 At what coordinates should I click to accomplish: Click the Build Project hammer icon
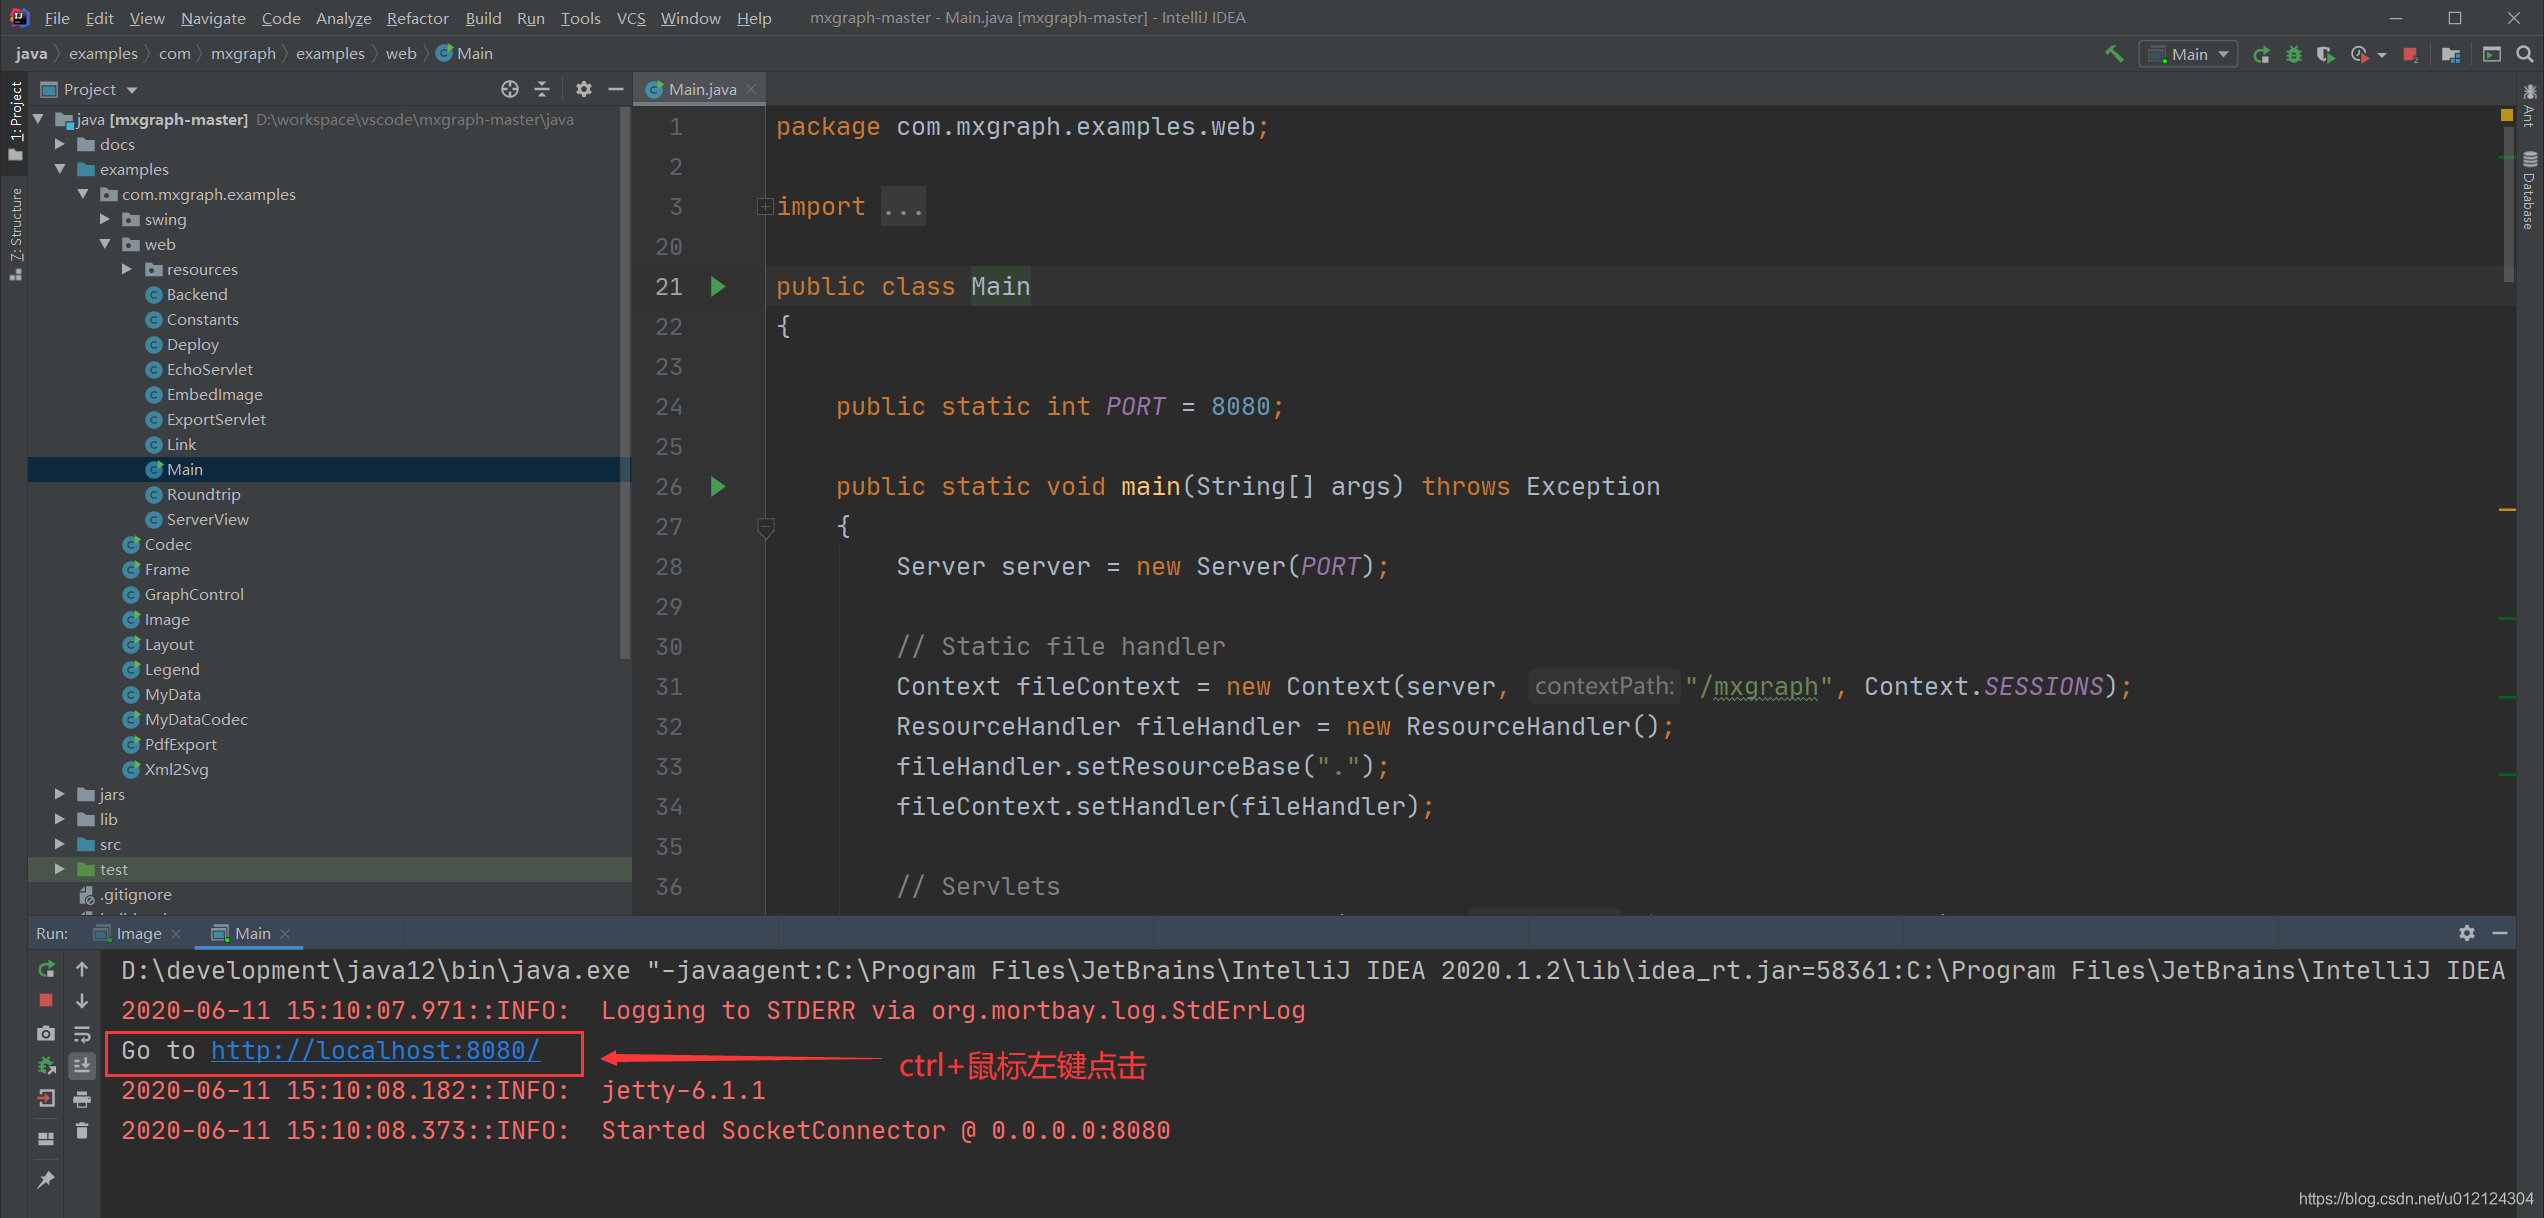point(2113,54)
